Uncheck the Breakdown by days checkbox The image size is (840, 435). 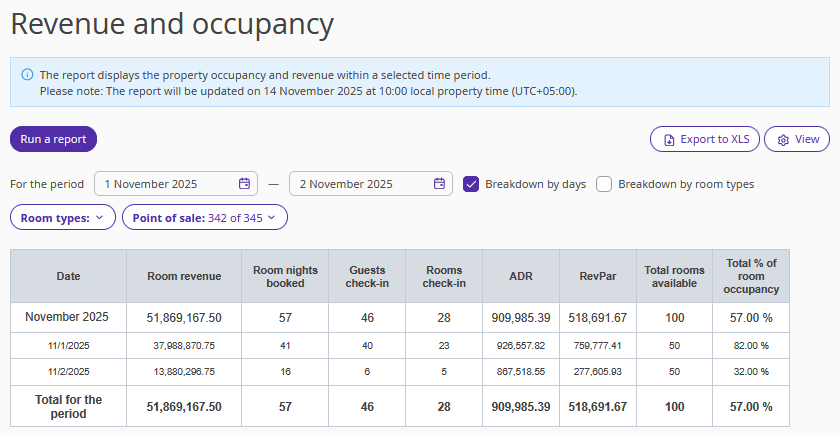point(472,184)
